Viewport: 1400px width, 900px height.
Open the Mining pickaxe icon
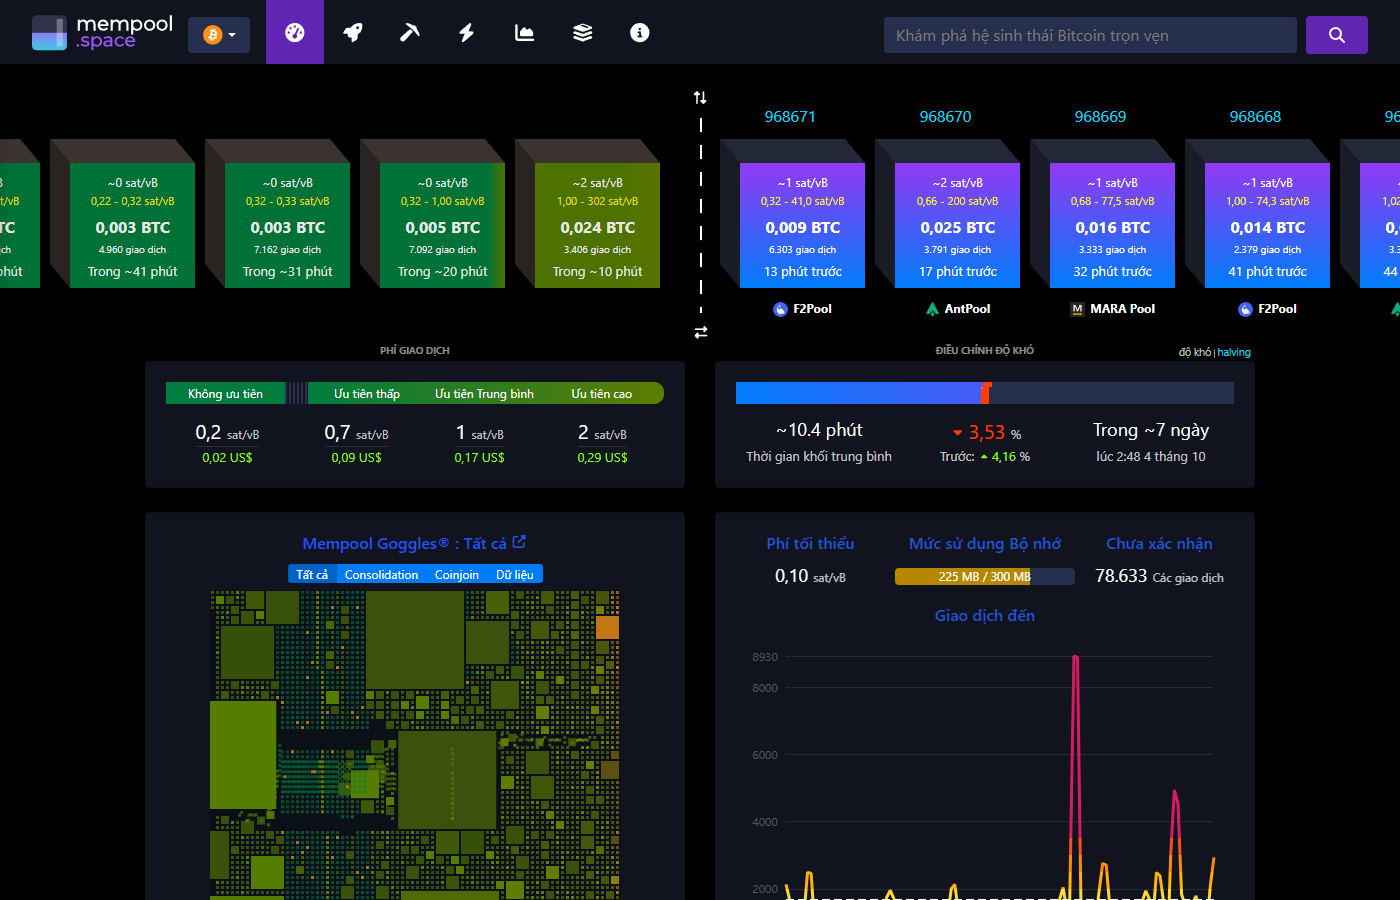(410, 32)
